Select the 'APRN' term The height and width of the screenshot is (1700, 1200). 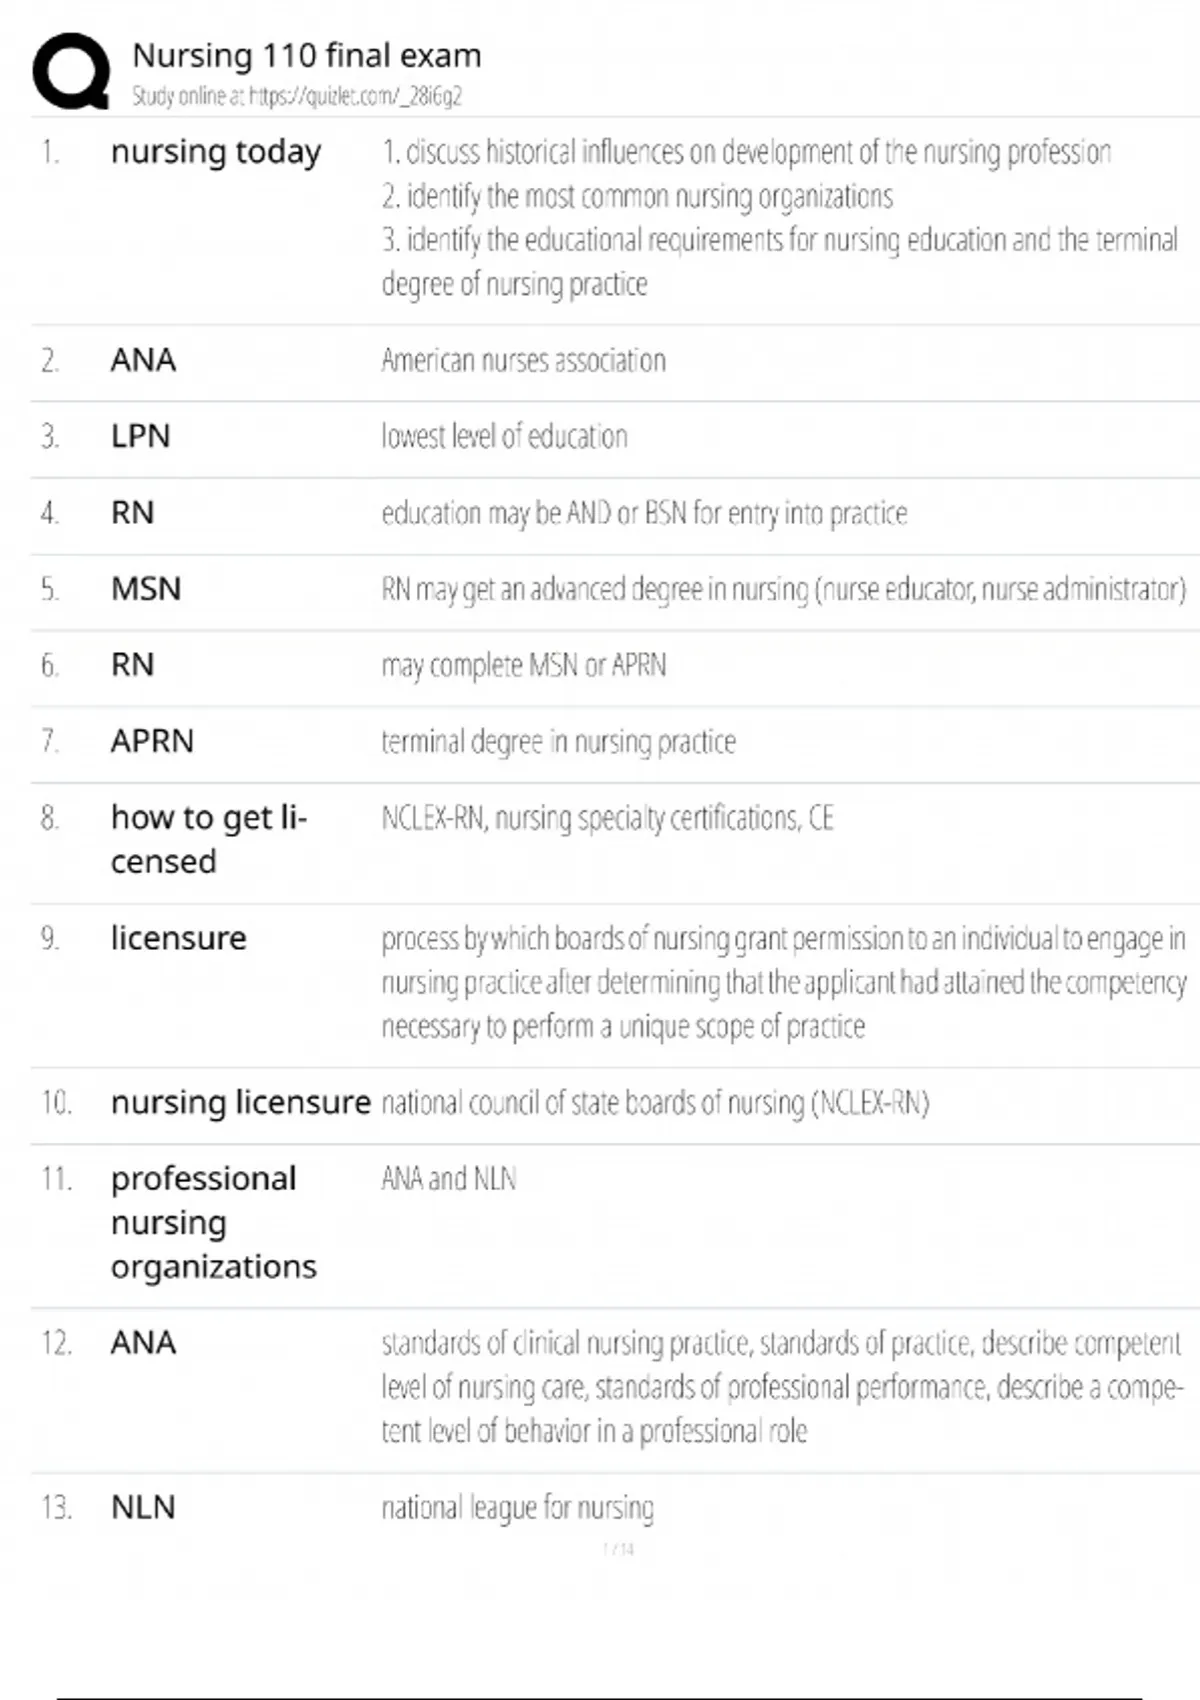pos(152,741)
